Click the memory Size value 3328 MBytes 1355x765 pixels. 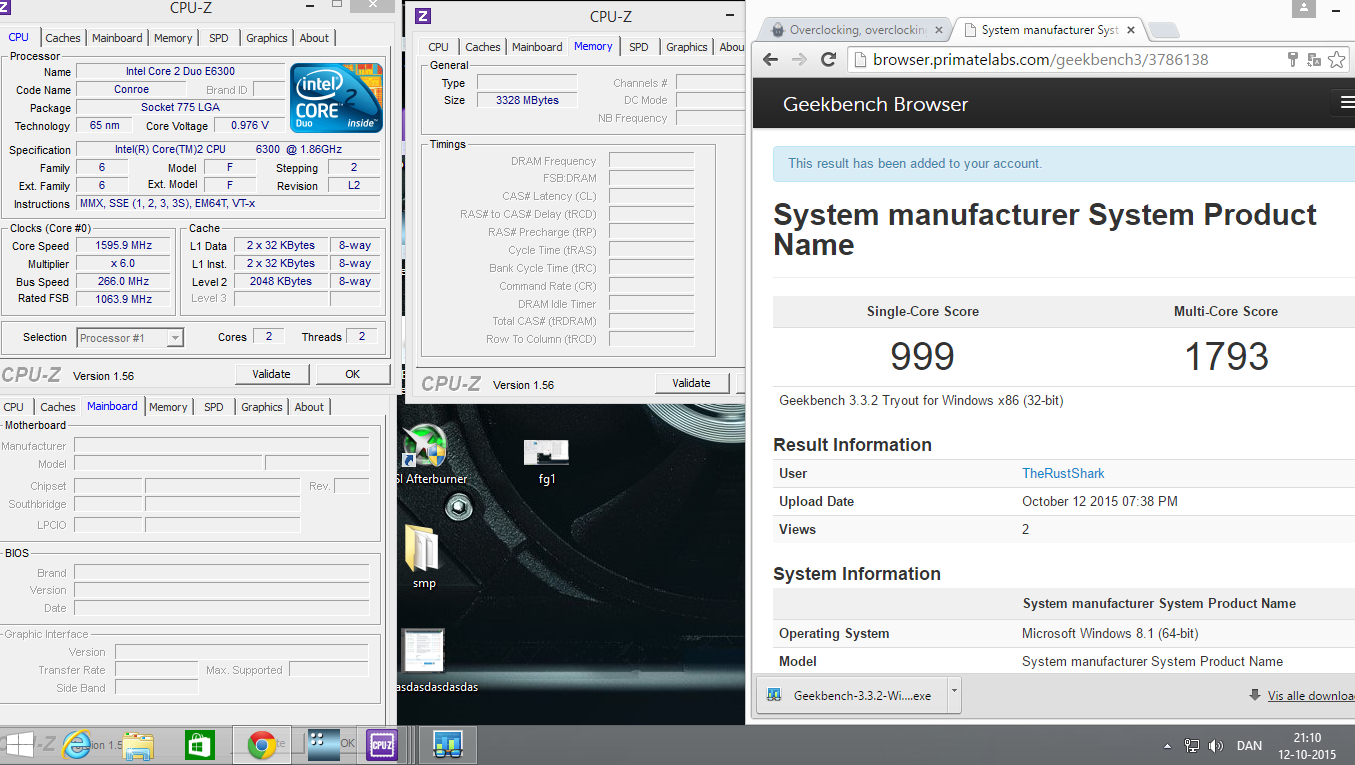(527, 100)
